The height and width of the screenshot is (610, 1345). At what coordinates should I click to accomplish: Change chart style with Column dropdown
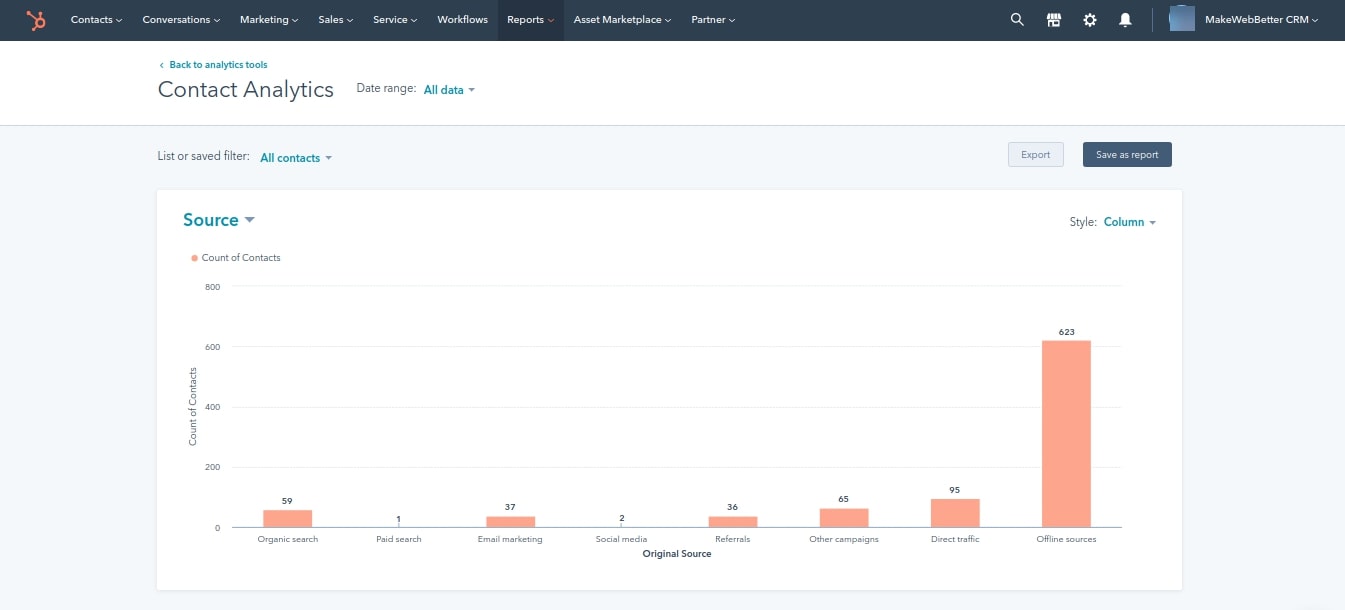point(1128,222)
